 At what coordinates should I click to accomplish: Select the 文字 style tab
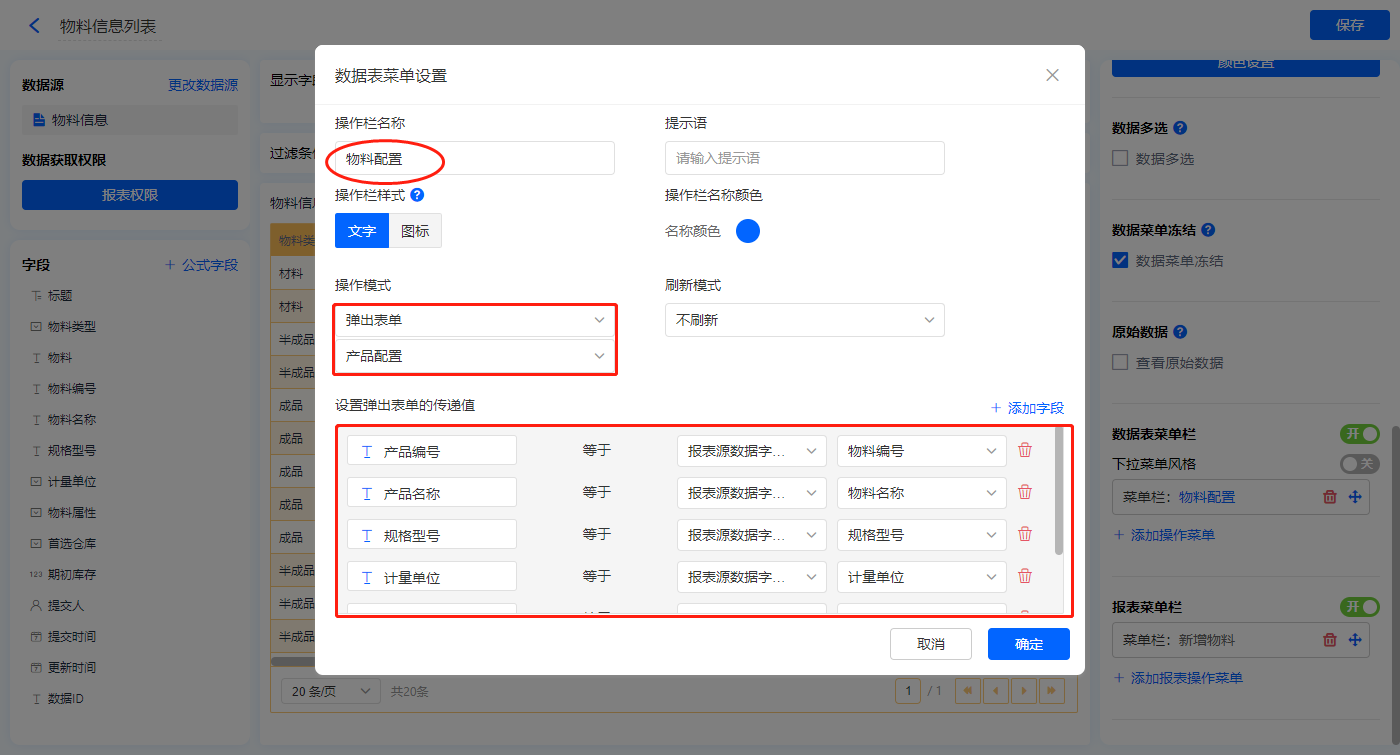(x=362, y=231)
